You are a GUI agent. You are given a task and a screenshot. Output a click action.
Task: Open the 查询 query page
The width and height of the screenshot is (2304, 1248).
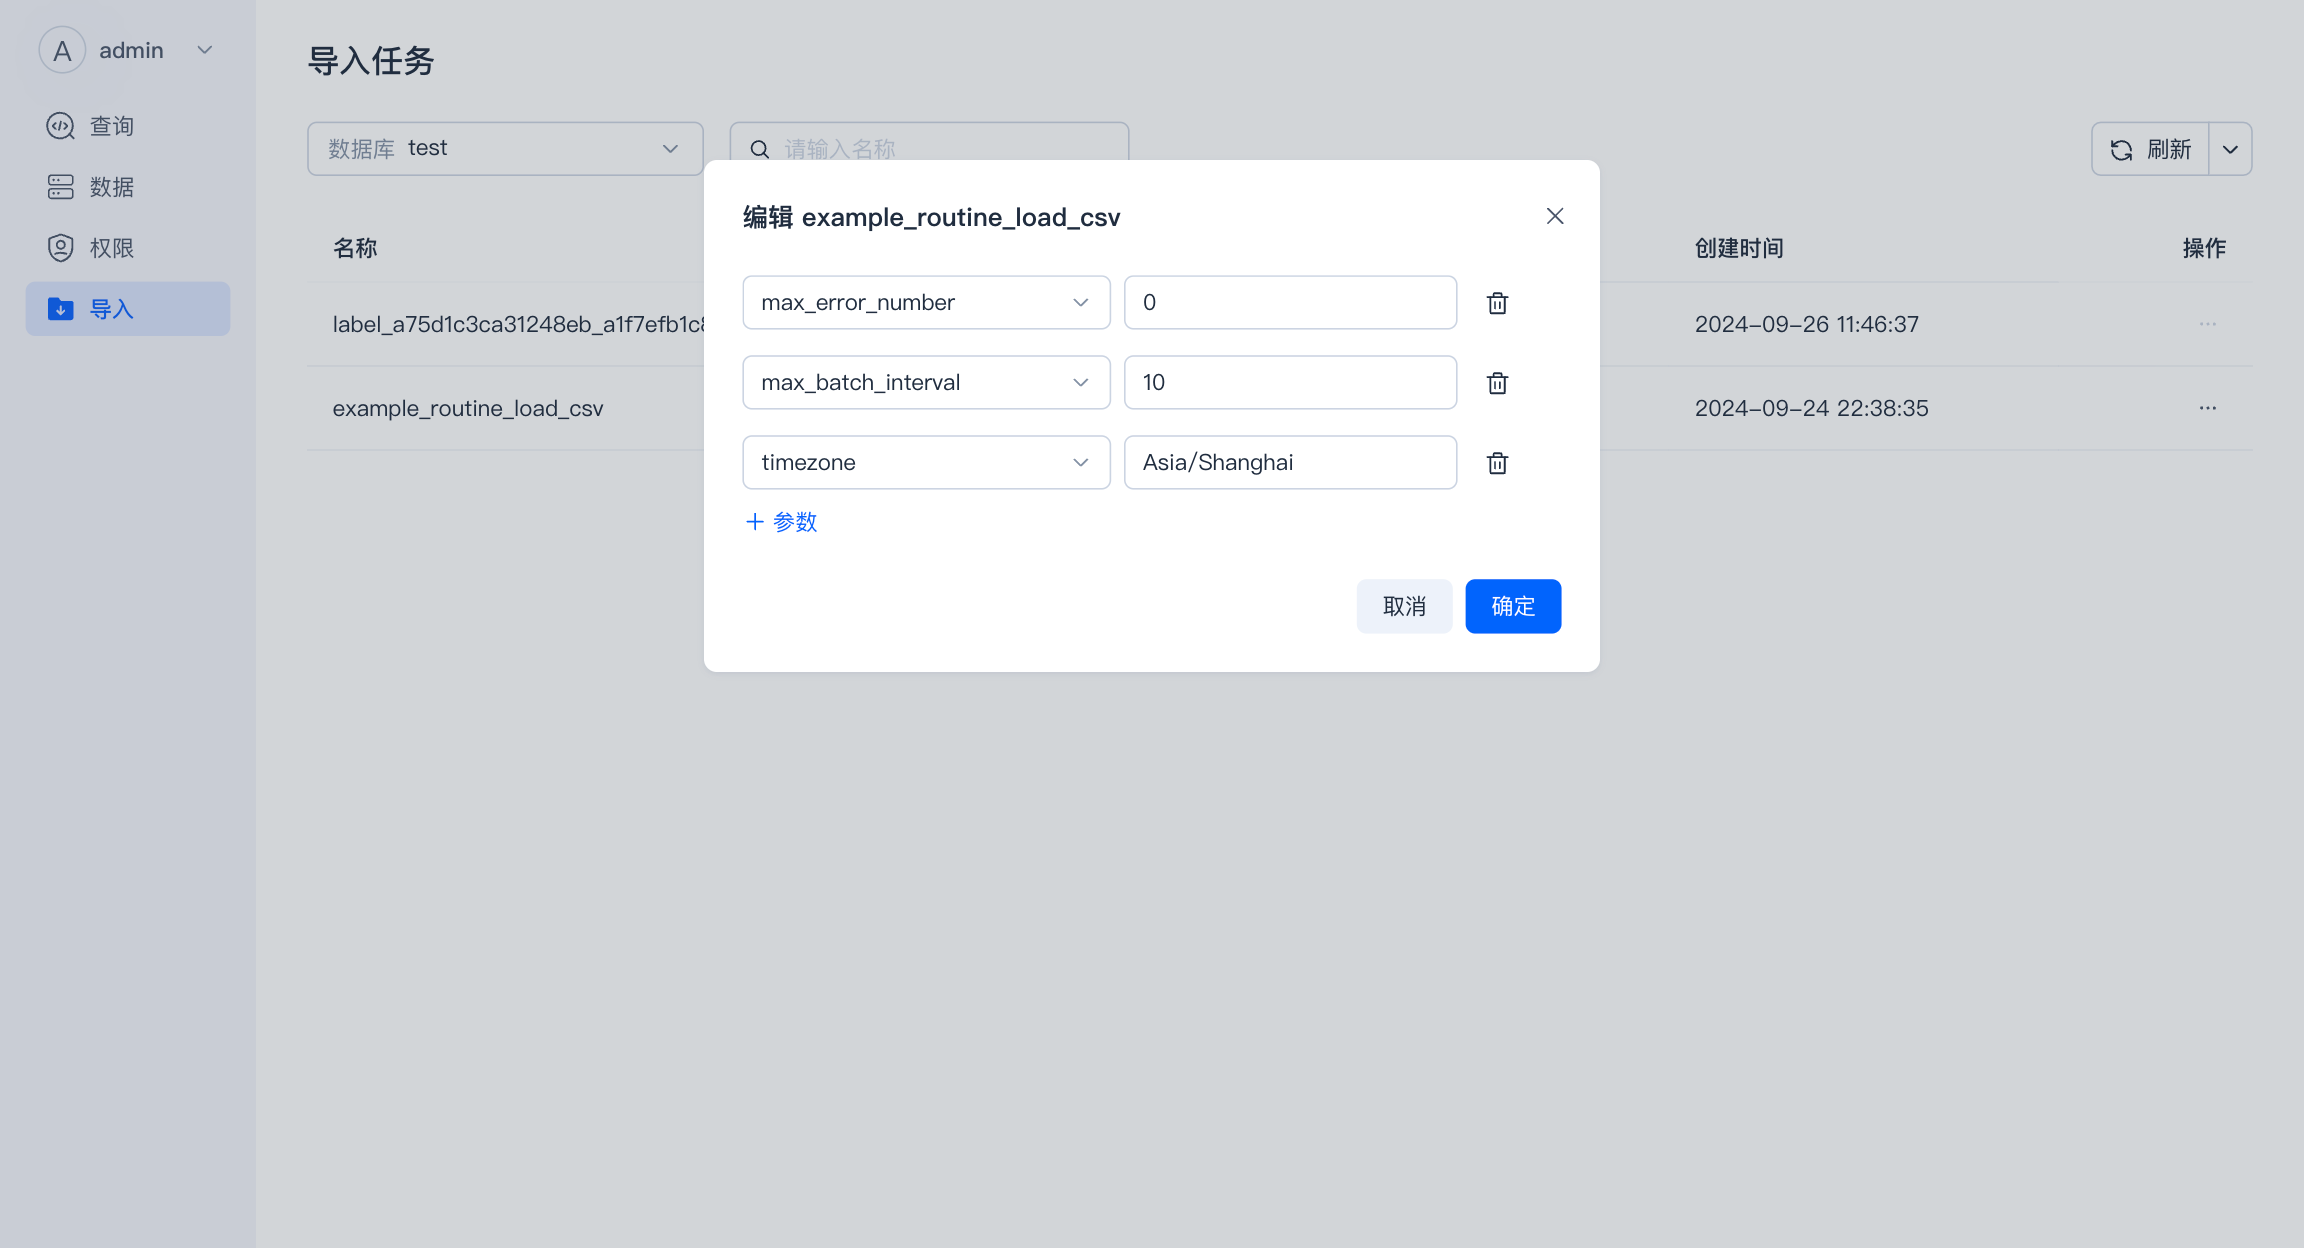coord(111,126)
